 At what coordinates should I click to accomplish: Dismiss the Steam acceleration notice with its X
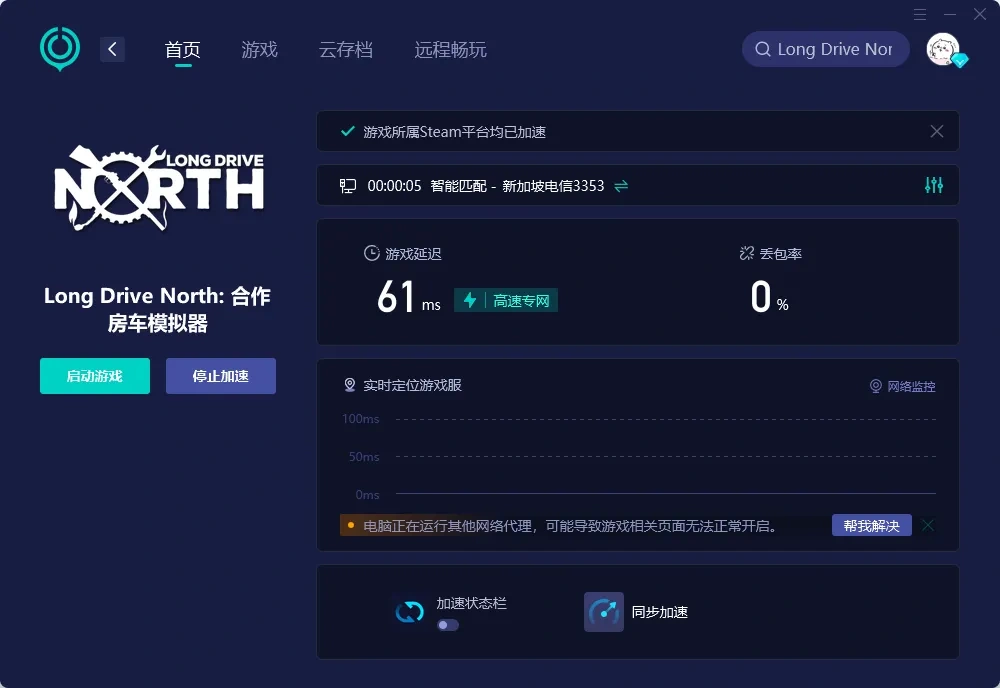(936, 131)
